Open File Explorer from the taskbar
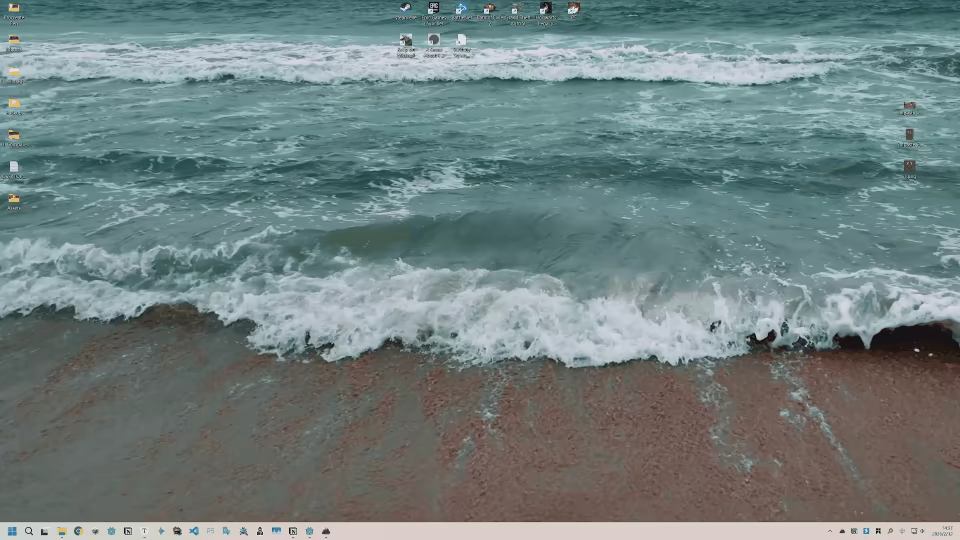 pos(62,531)
